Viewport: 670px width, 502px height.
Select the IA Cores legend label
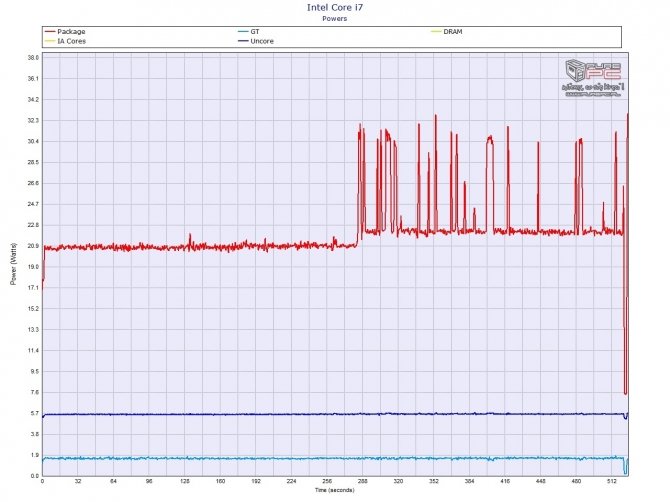(71, 41)
